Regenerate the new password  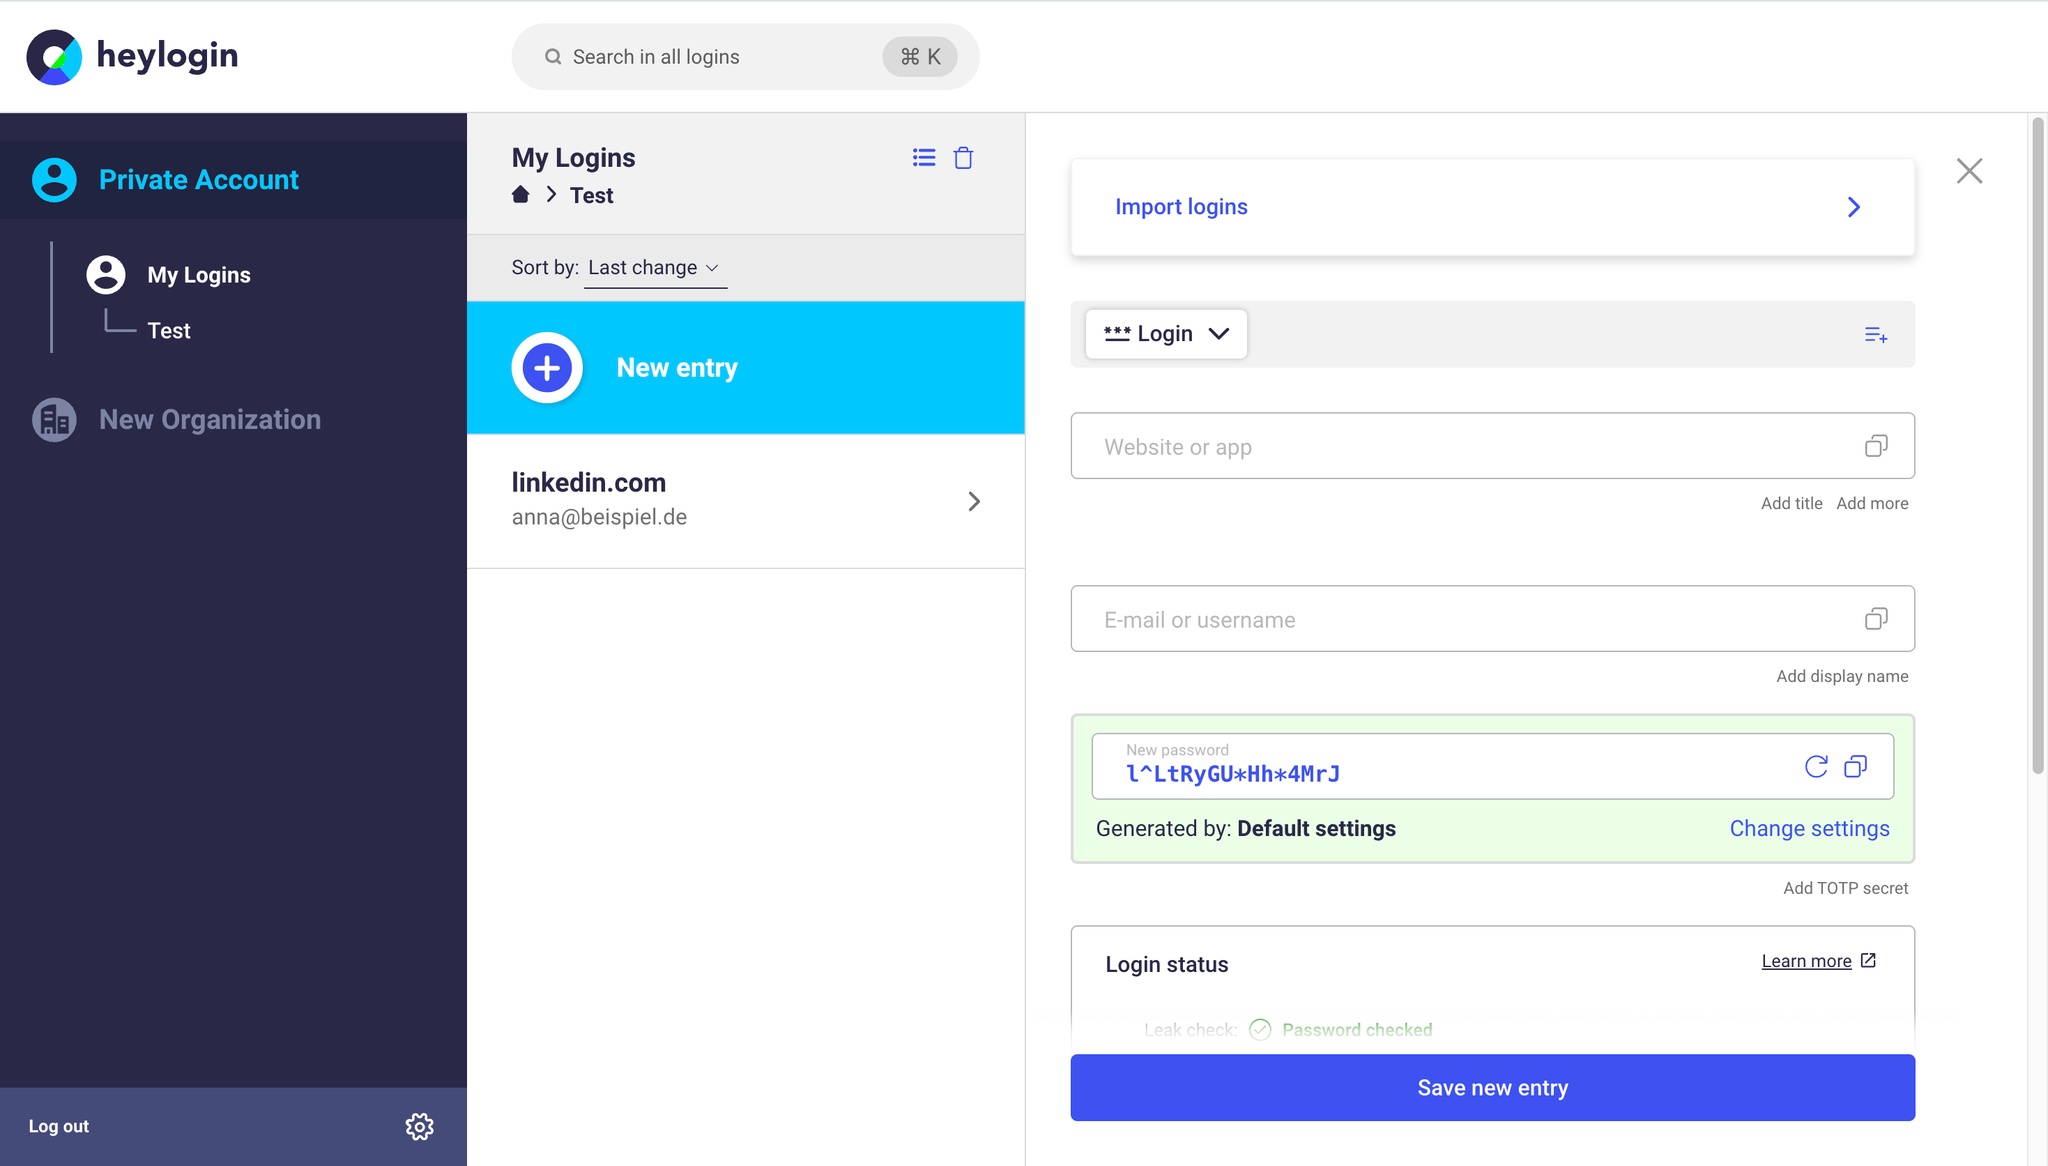tap(1816, 767)
